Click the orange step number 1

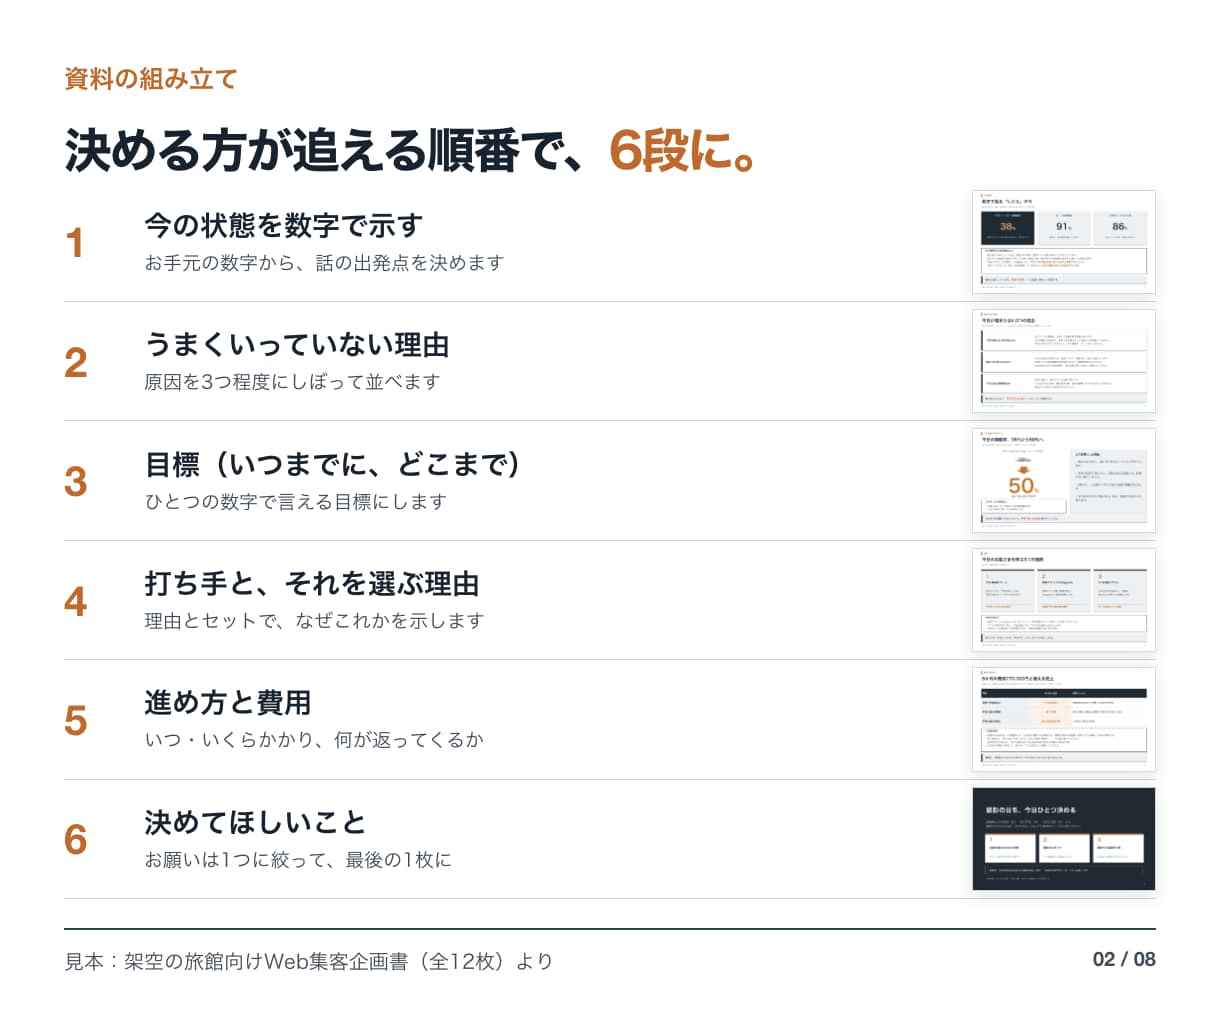(75, 243)
